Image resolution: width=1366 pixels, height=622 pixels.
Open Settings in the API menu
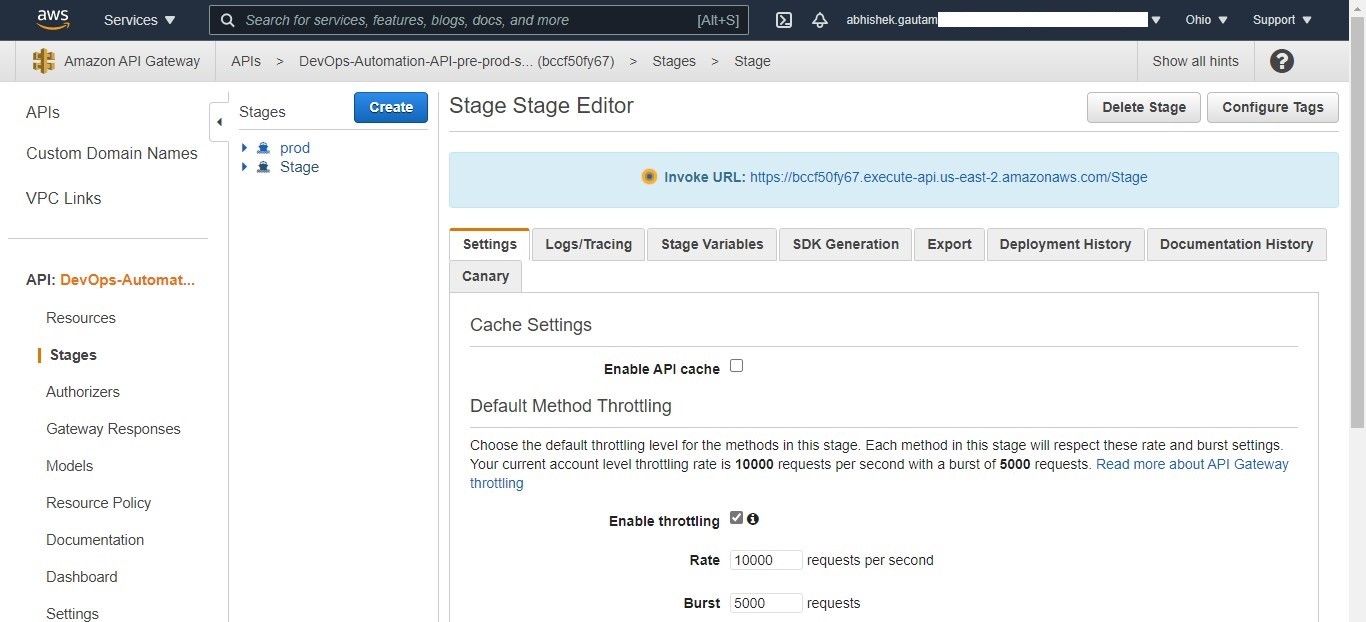[73, 614]
